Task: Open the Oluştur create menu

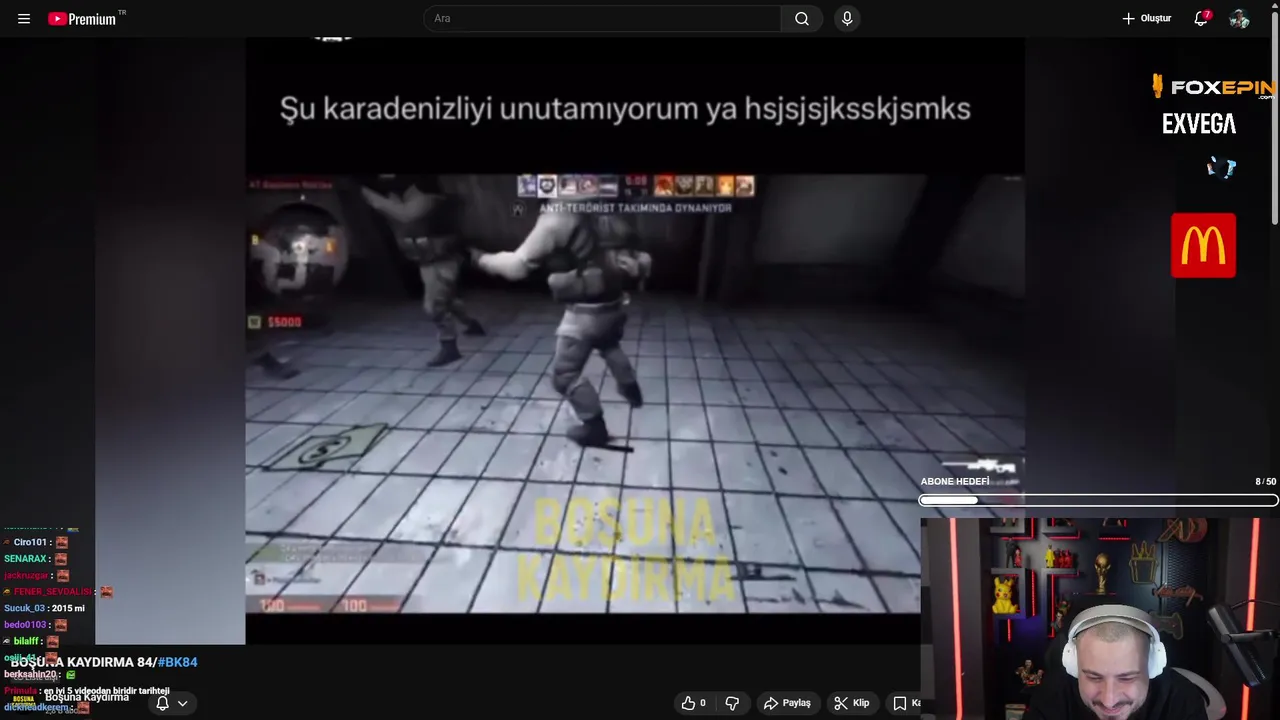Action: 1146,19
